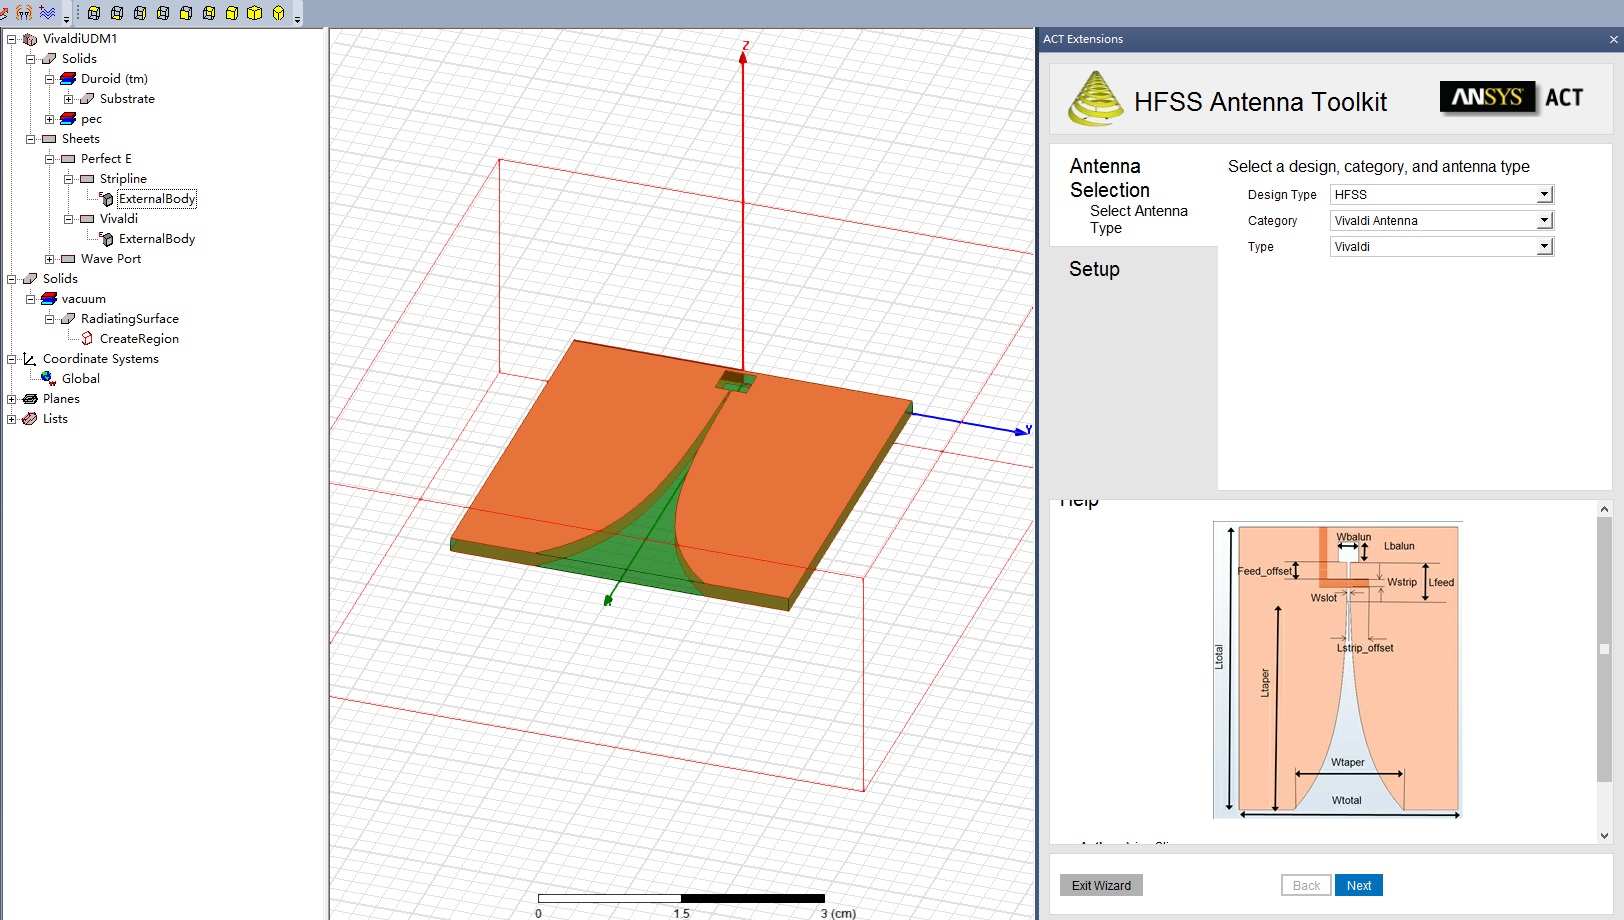
Task: Expand the Substrate tree node
Action: [68, 99]
